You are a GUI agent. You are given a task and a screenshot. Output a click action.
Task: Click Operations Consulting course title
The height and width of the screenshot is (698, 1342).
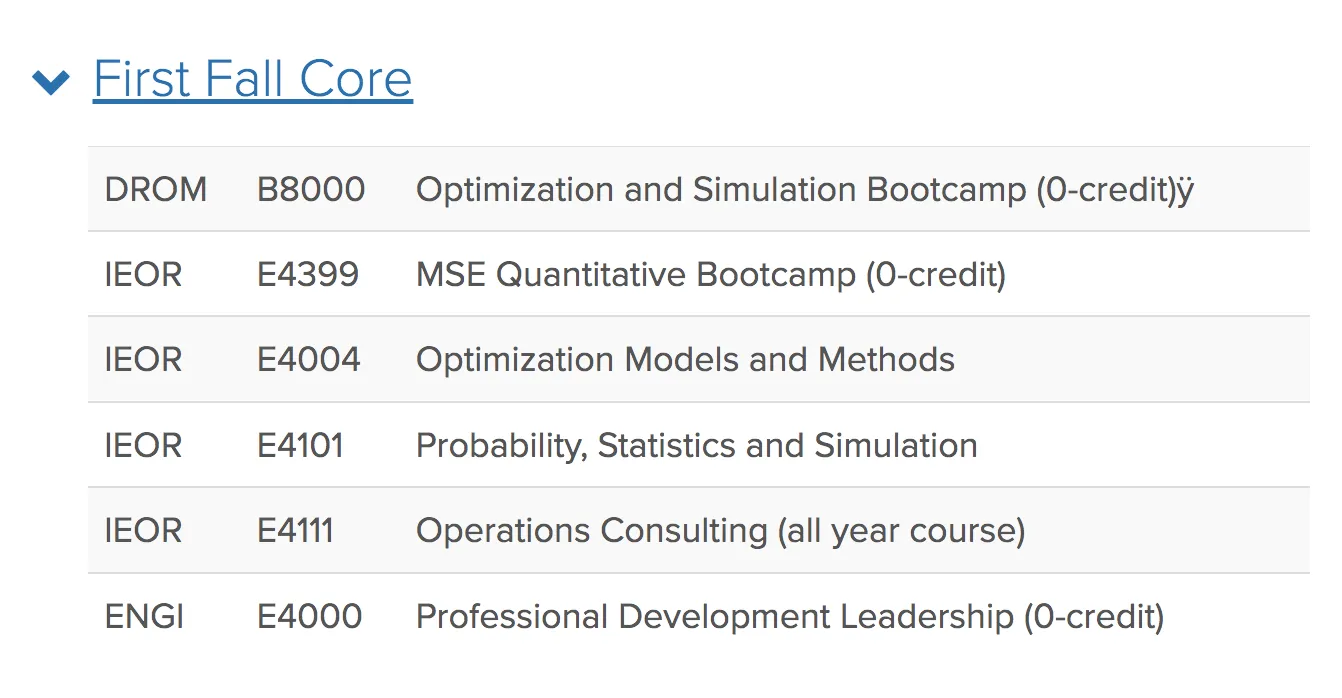point(720,530)
